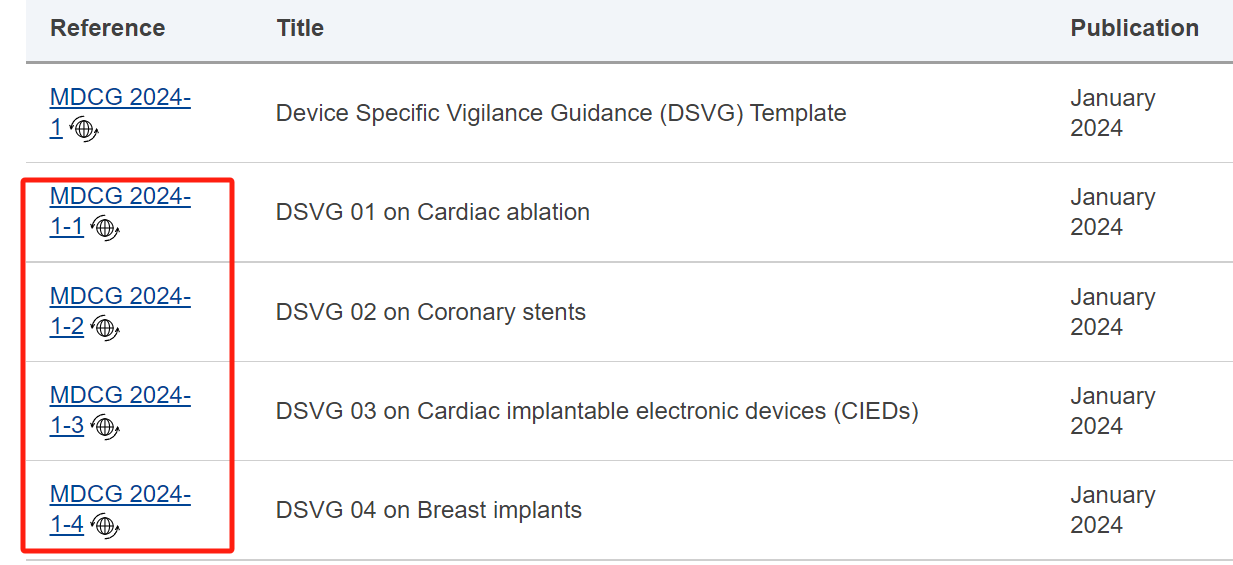Select the DSVG Template title text
The width and height of the screenshot is (1233, 565).
tap(561, 113)
